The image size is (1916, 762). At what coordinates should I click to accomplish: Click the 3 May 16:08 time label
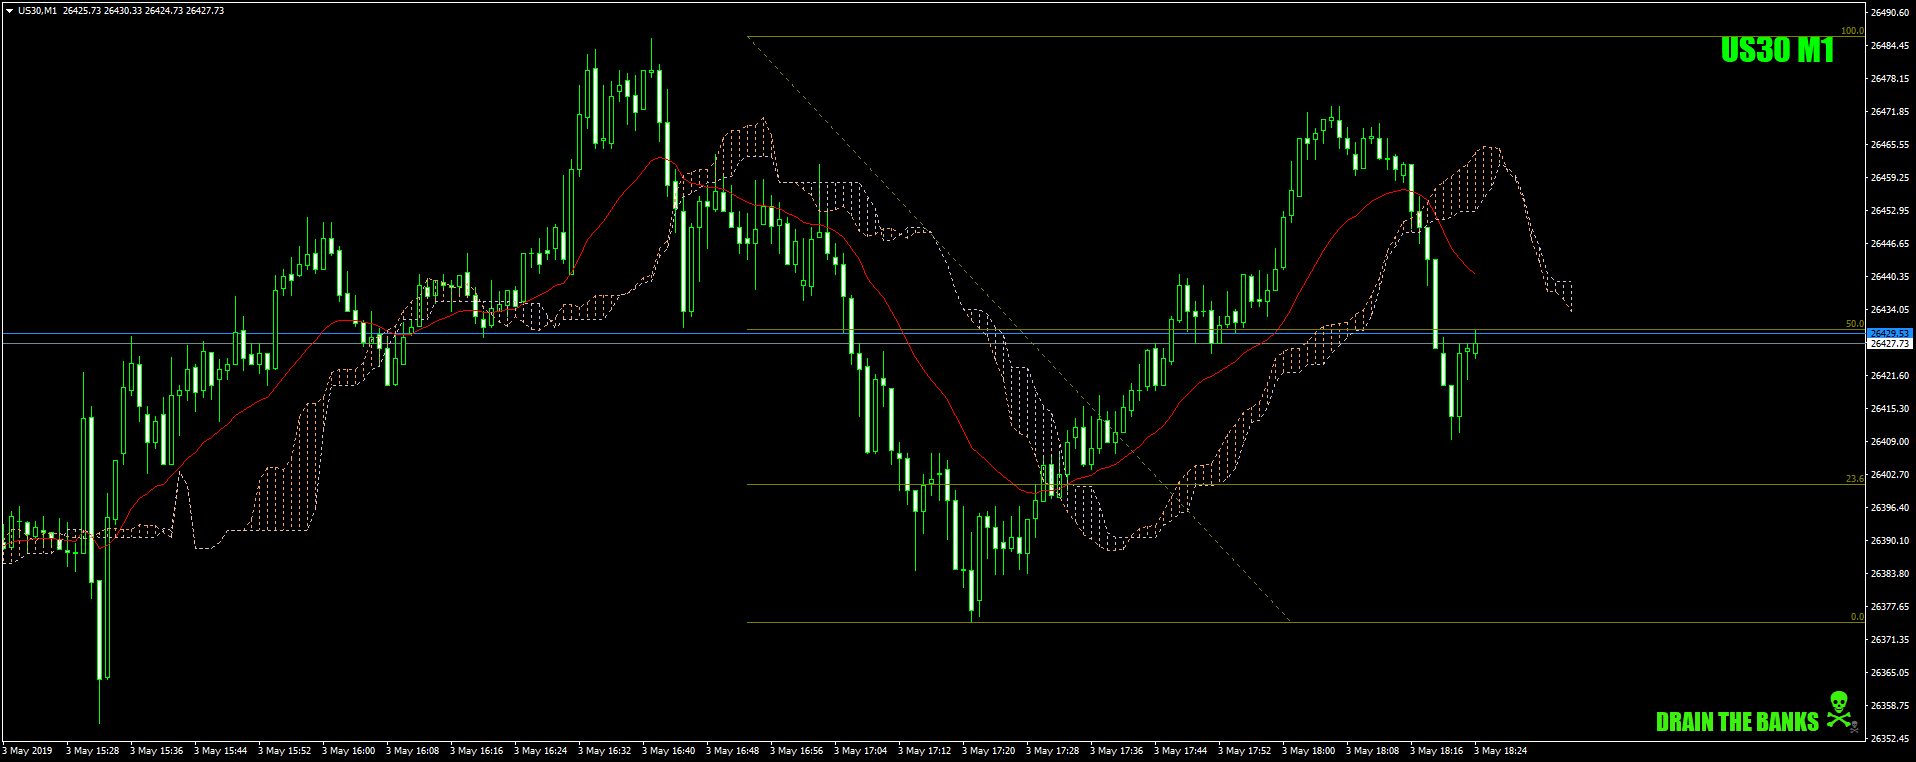coord(413,751)
